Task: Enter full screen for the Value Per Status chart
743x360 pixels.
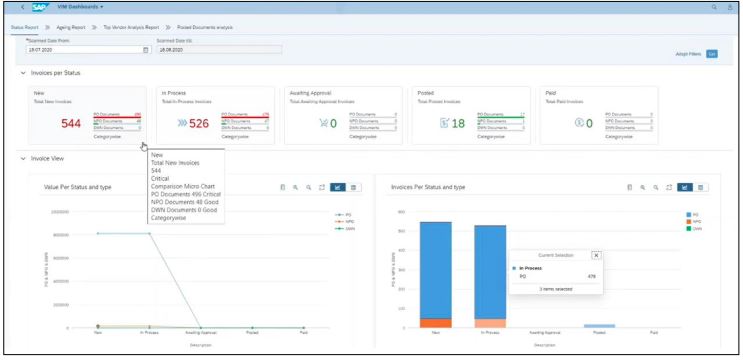Action: pos(322,188)
